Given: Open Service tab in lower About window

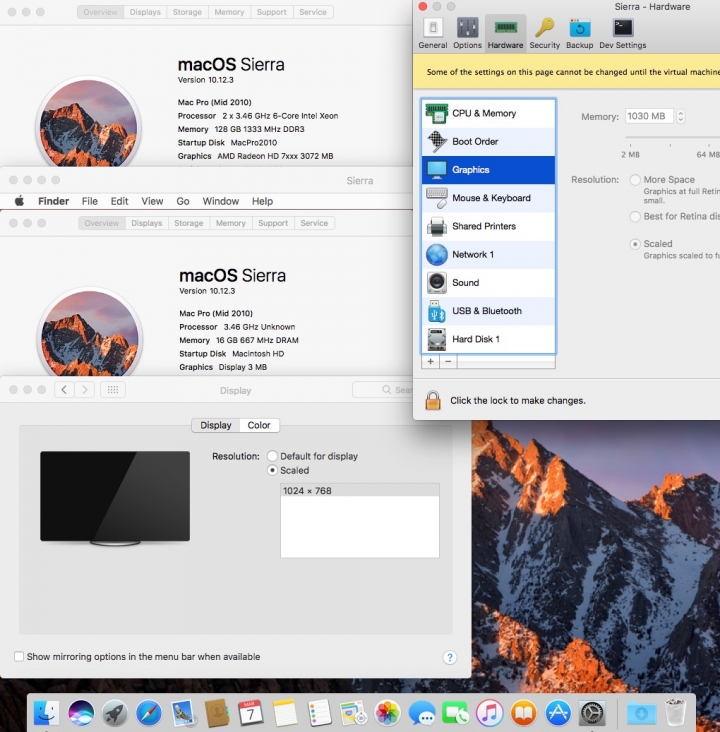Looking at the screenshot, I should coord(314,223).
